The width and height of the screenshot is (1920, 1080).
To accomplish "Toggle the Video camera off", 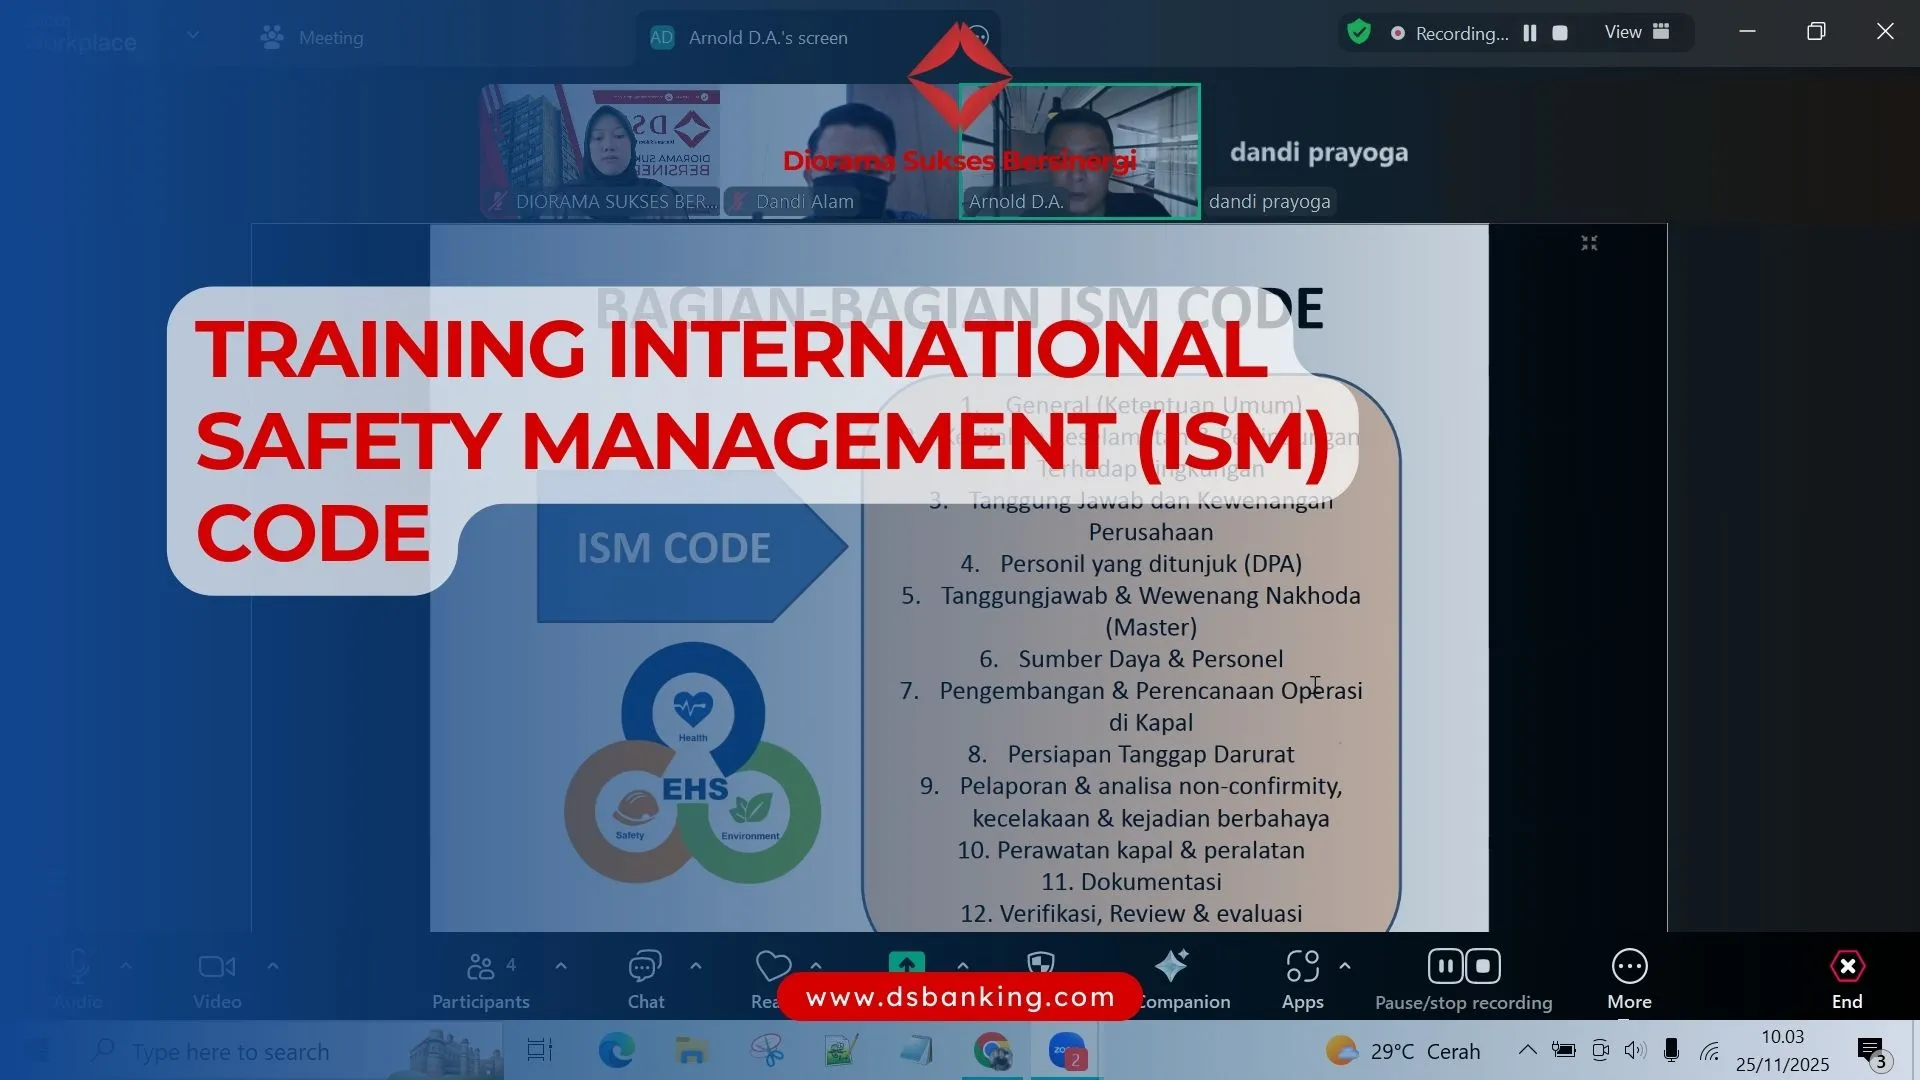I will [216, 965].
